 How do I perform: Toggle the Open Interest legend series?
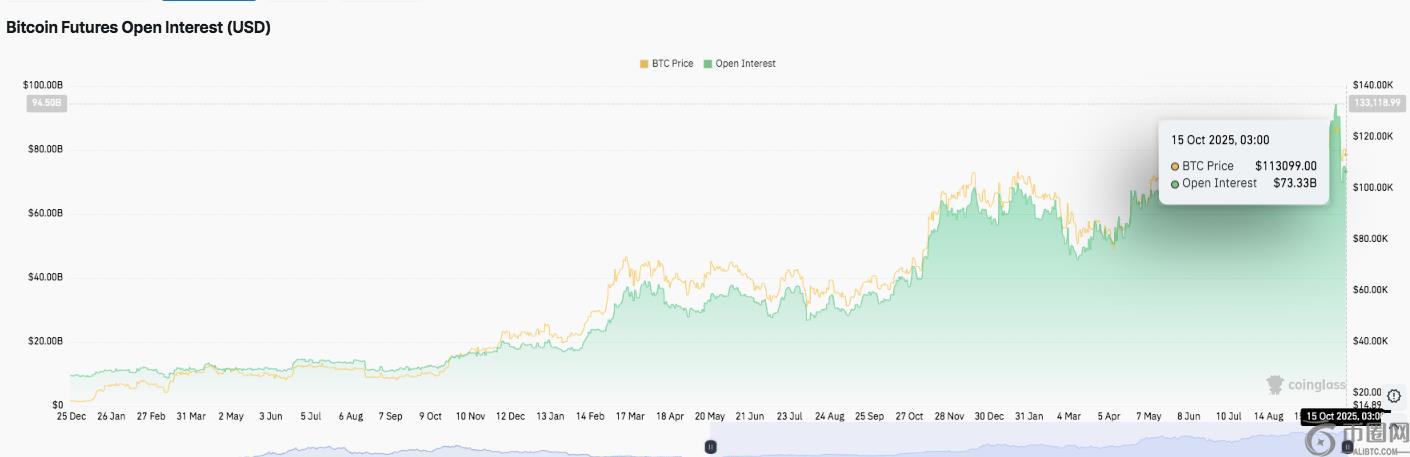(x=745, y=64)
